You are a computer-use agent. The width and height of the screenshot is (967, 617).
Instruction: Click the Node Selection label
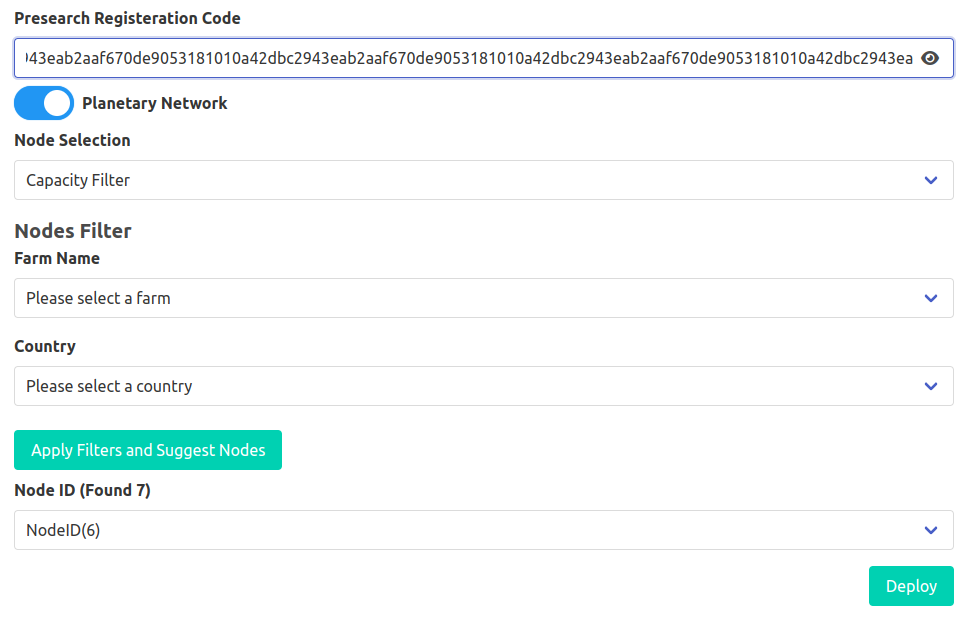point(72,140)
